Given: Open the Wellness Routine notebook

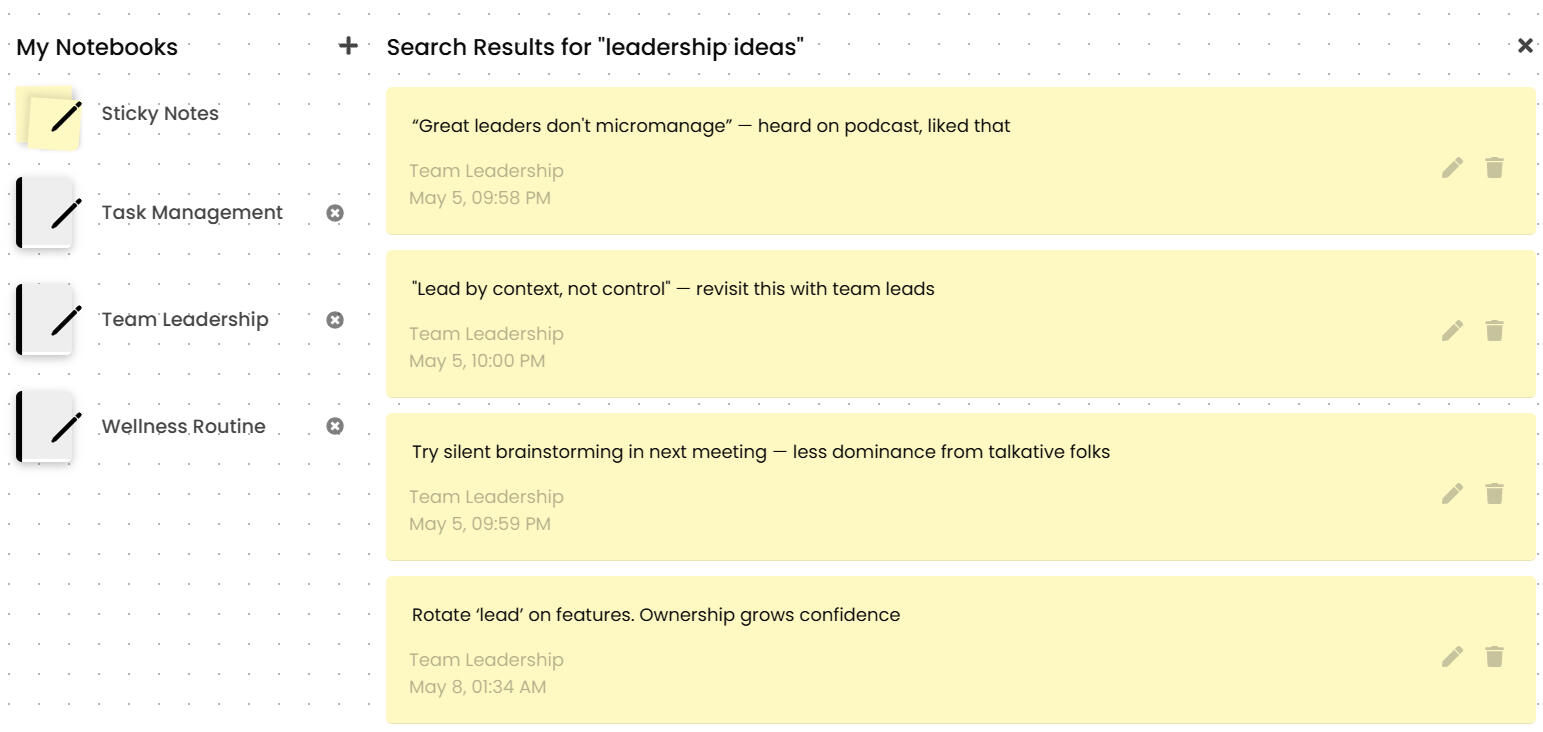Looking at the screenshot, I should point(183,427).
